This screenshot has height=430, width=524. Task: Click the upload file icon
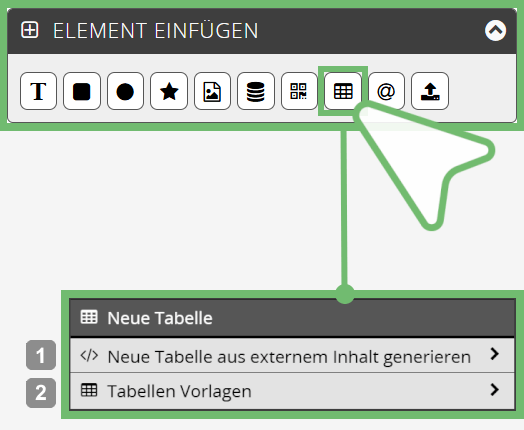tap(430, 91)
